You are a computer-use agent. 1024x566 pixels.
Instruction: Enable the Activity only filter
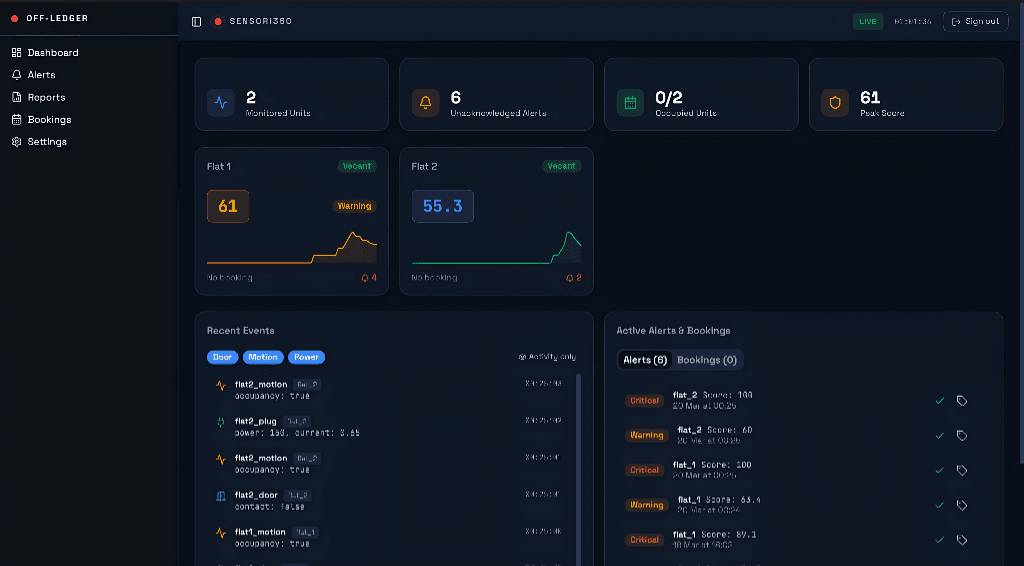[x=547, y=356]
